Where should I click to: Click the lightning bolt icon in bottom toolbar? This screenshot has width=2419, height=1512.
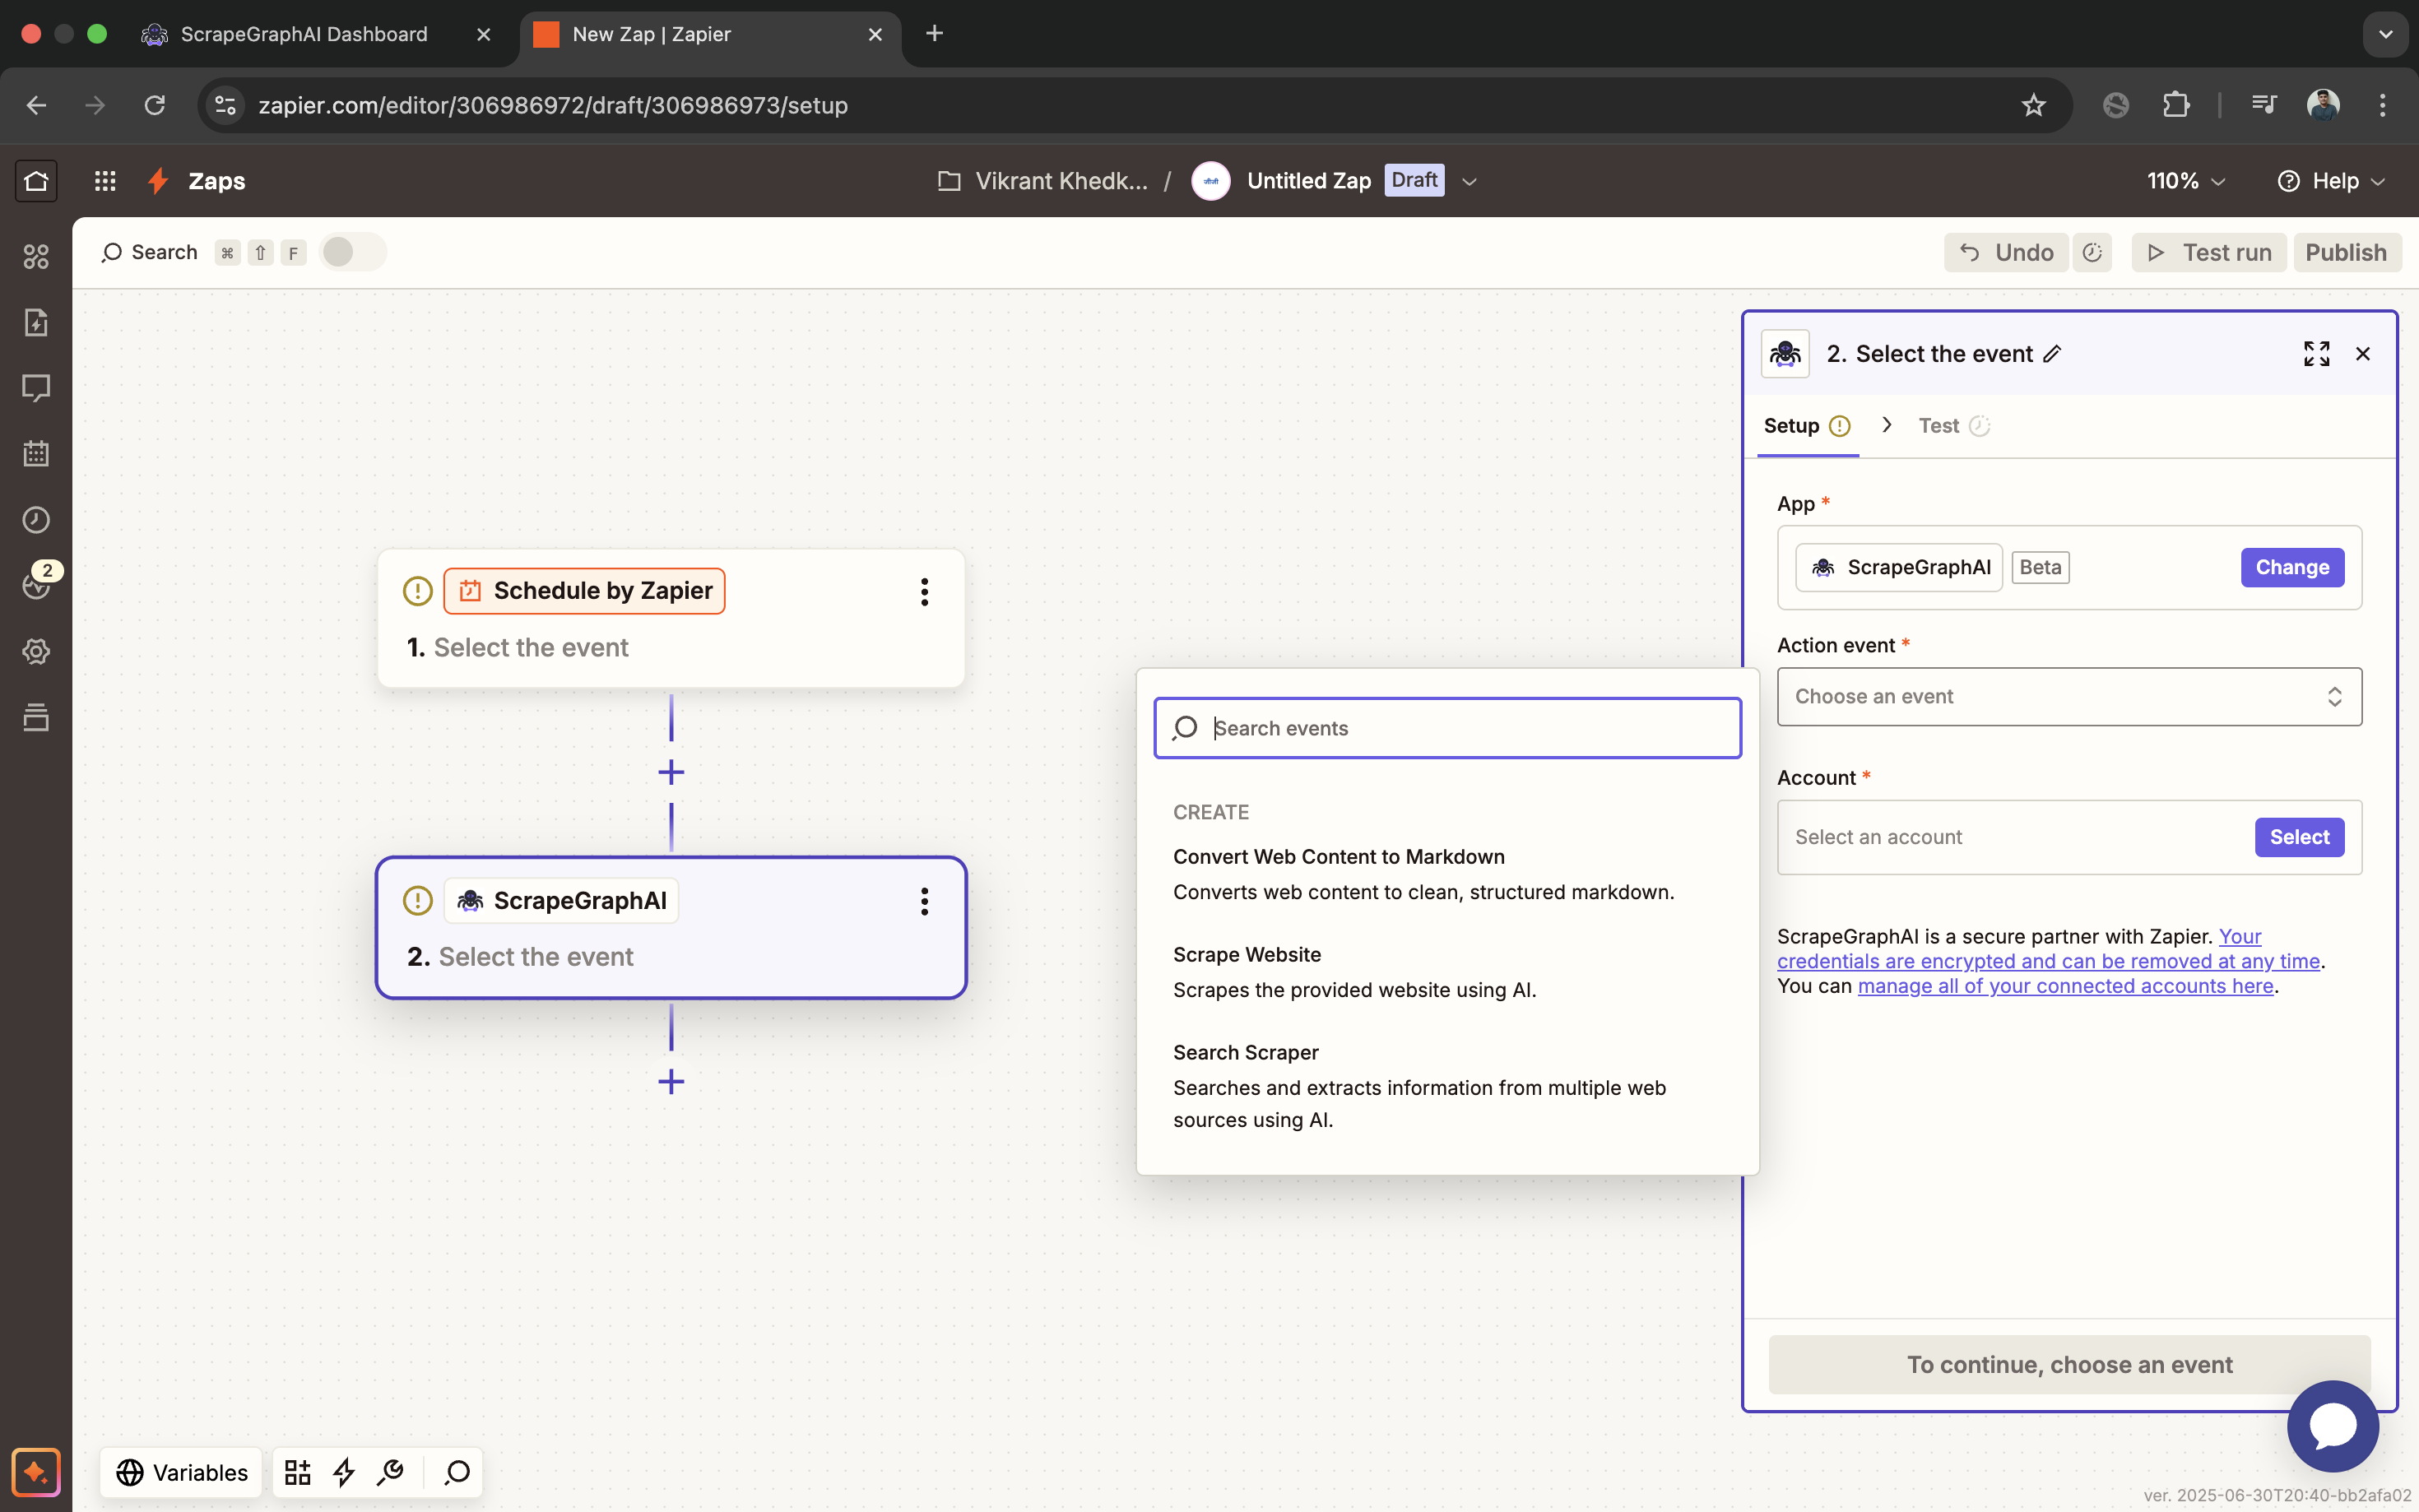(x=344, y=1472)
